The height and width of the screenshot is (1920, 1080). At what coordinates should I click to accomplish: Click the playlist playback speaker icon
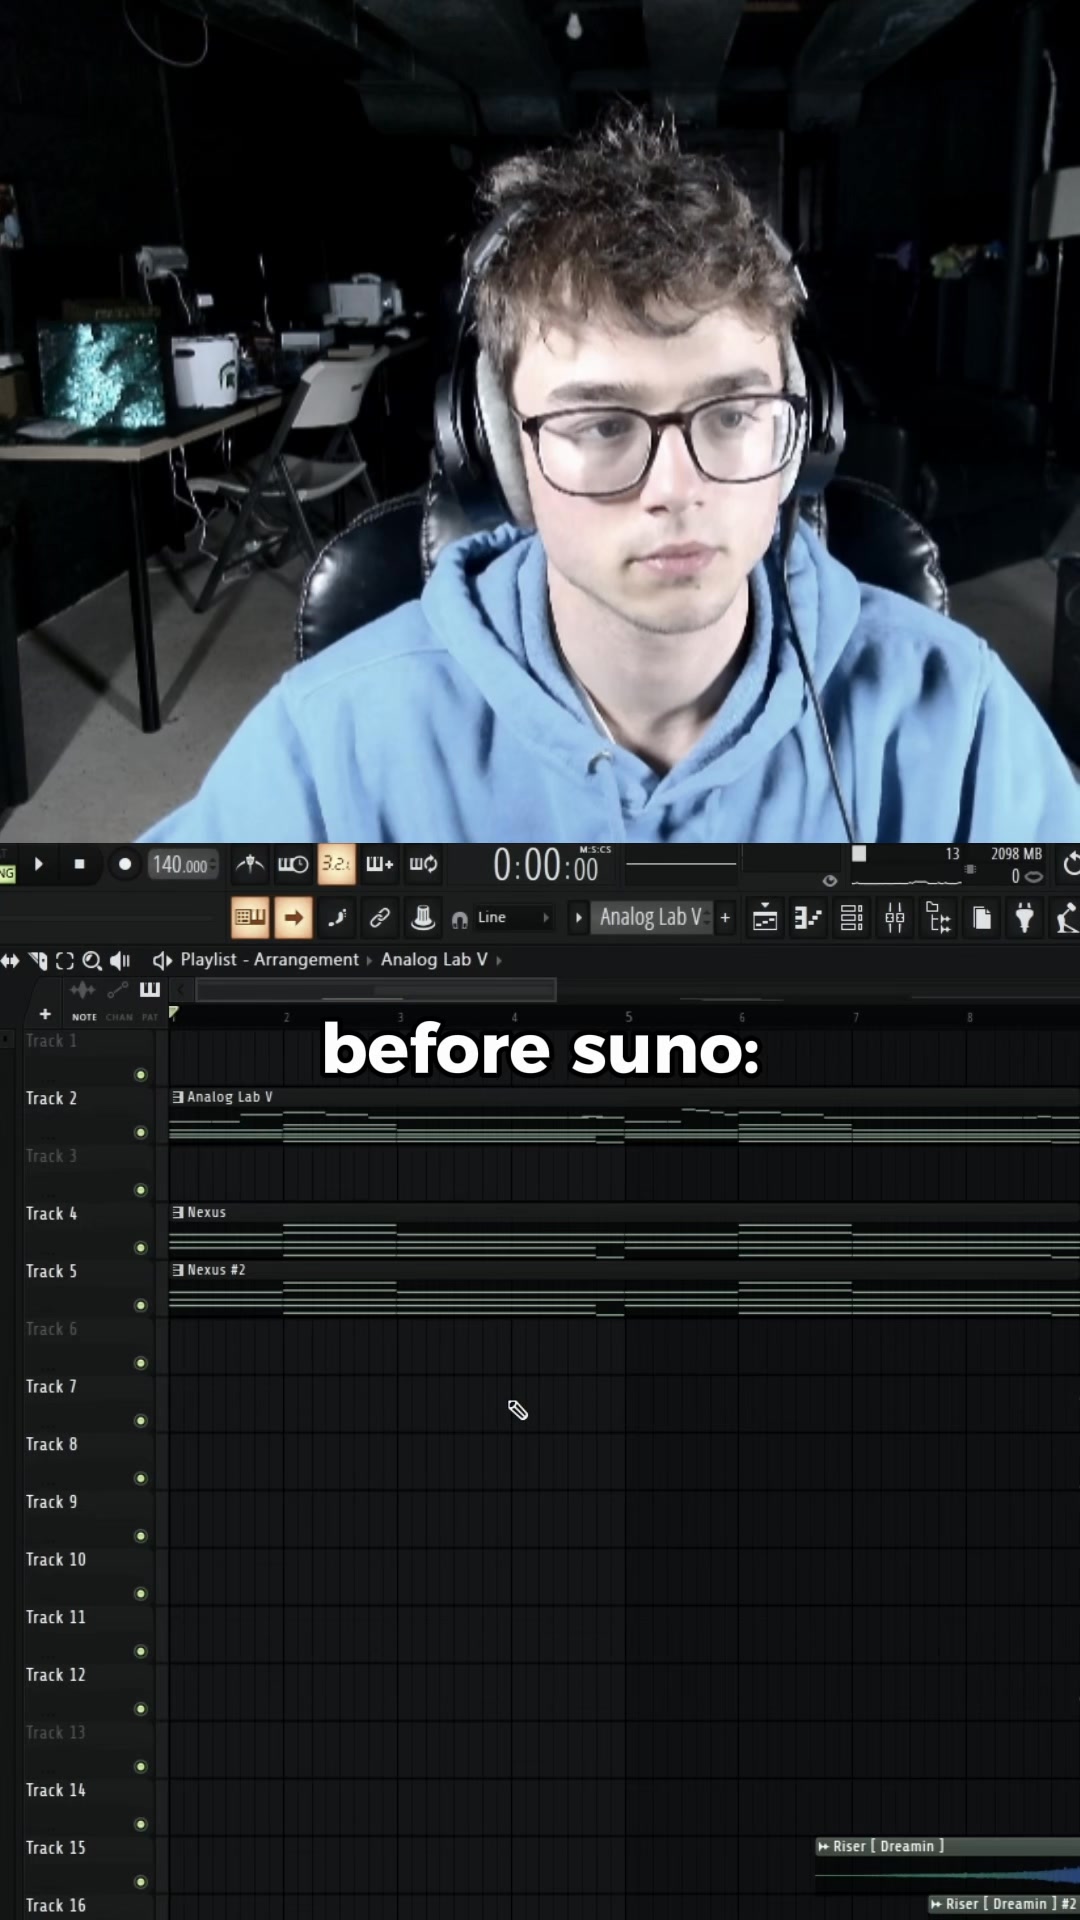pos(120,961)
